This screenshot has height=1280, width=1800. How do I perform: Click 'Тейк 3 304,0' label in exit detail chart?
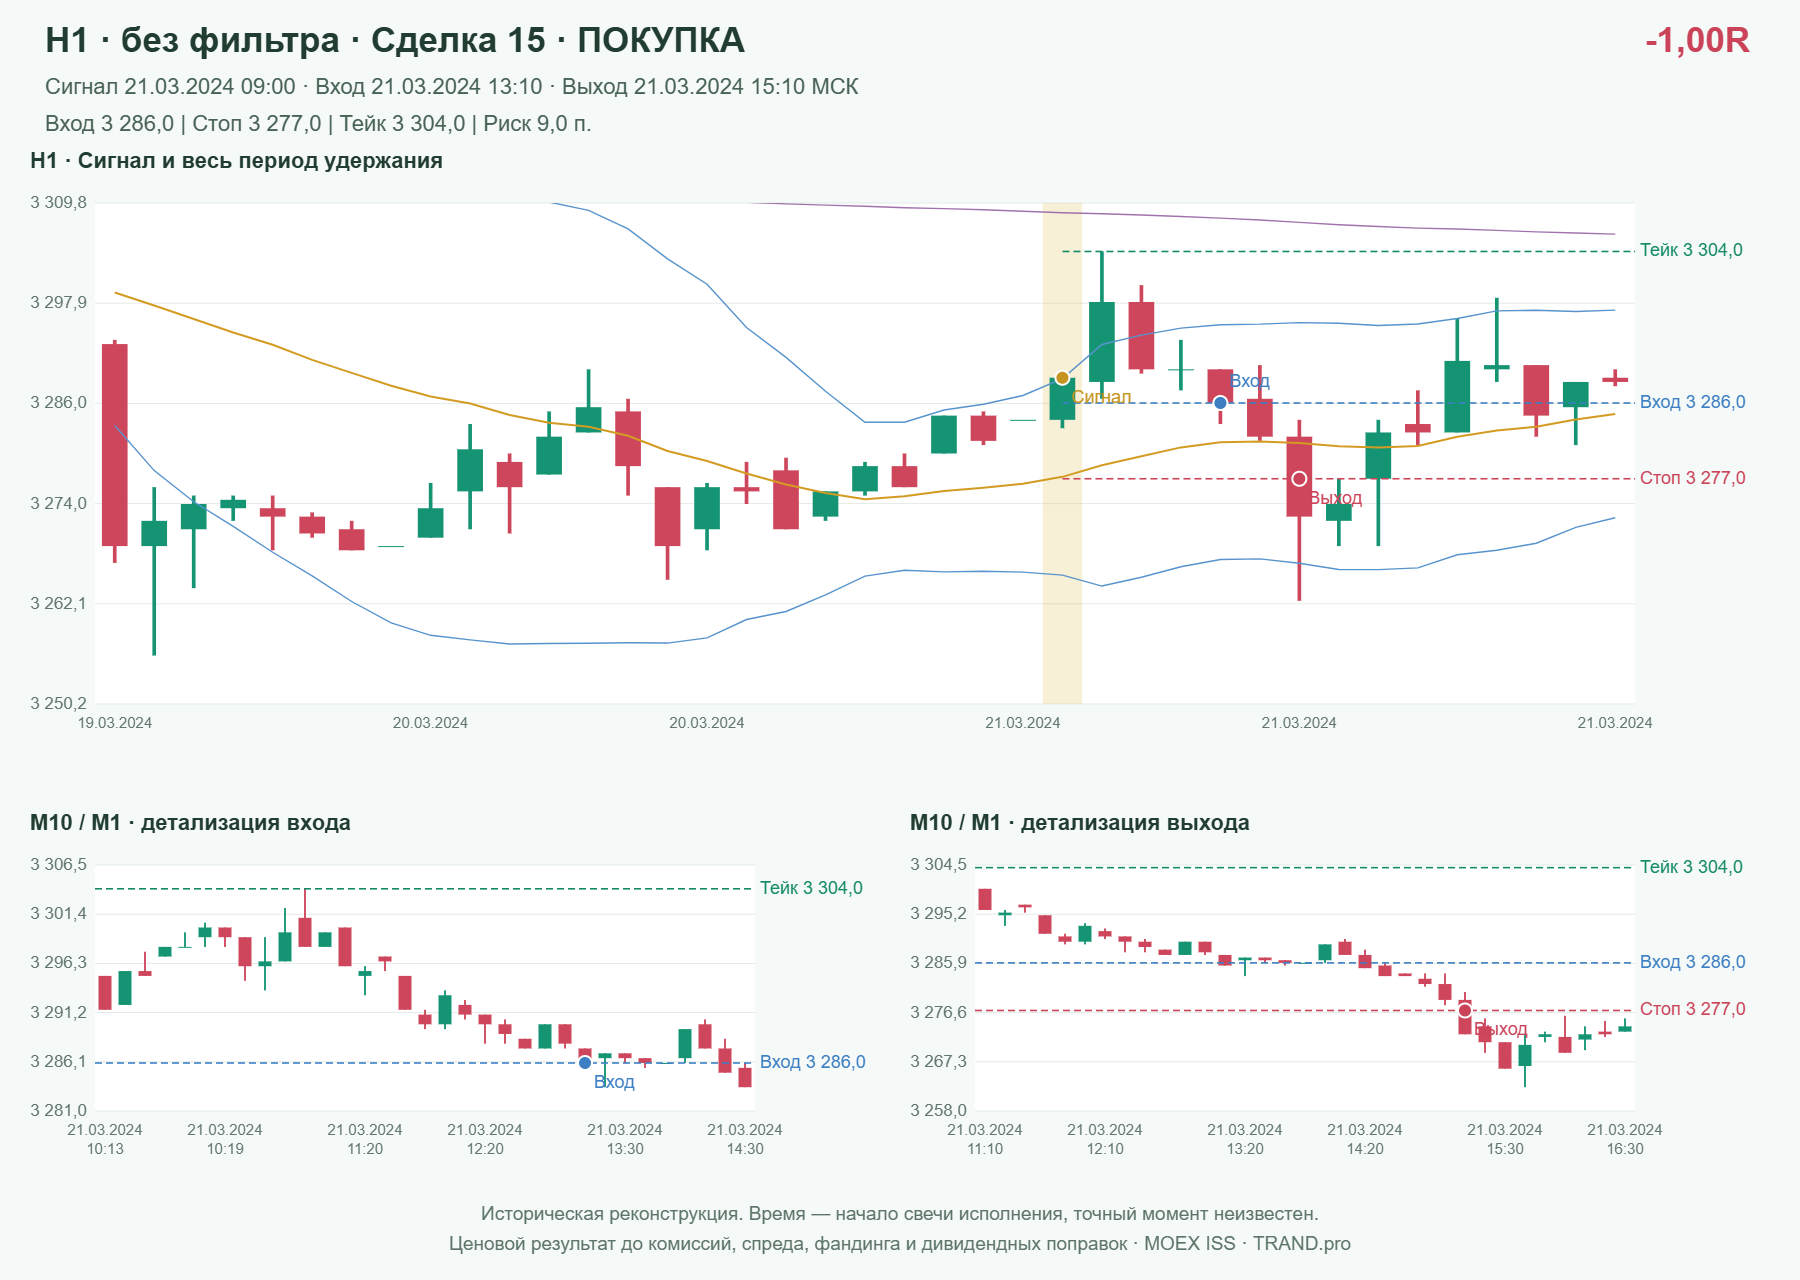pyautogui.click(x=1691, y=867)
